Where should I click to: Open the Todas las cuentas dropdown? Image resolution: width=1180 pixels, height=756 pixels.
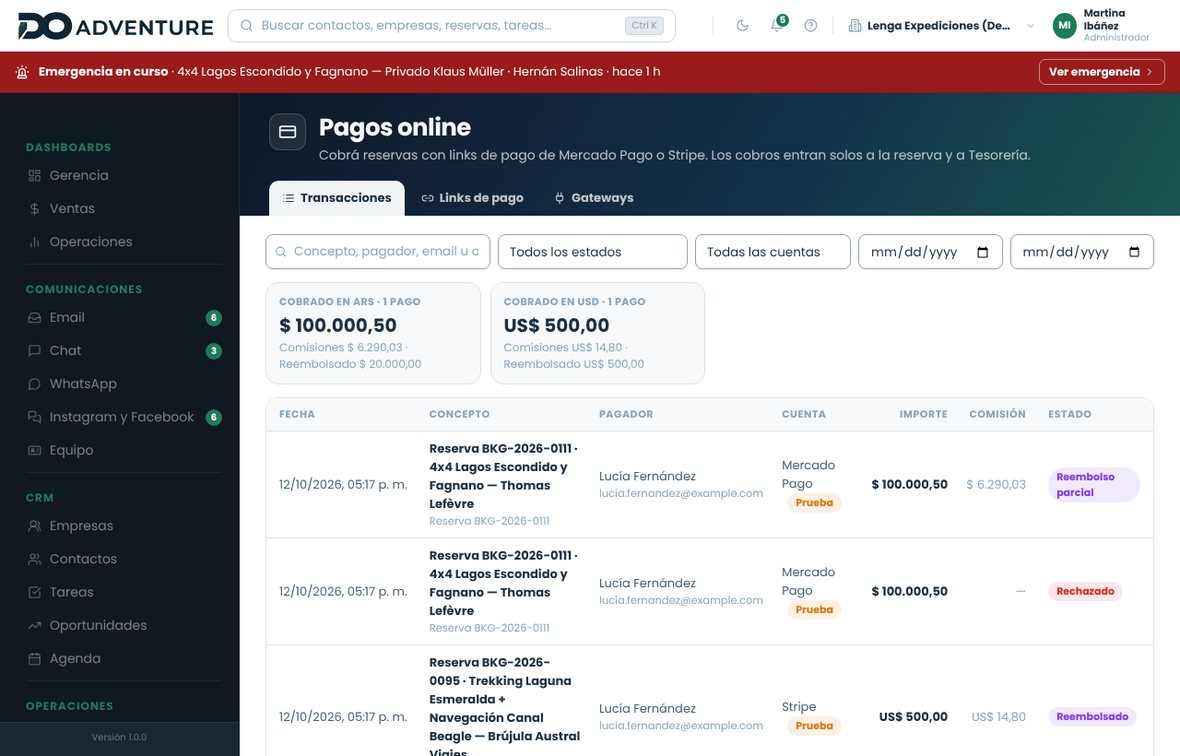(773, 252)
